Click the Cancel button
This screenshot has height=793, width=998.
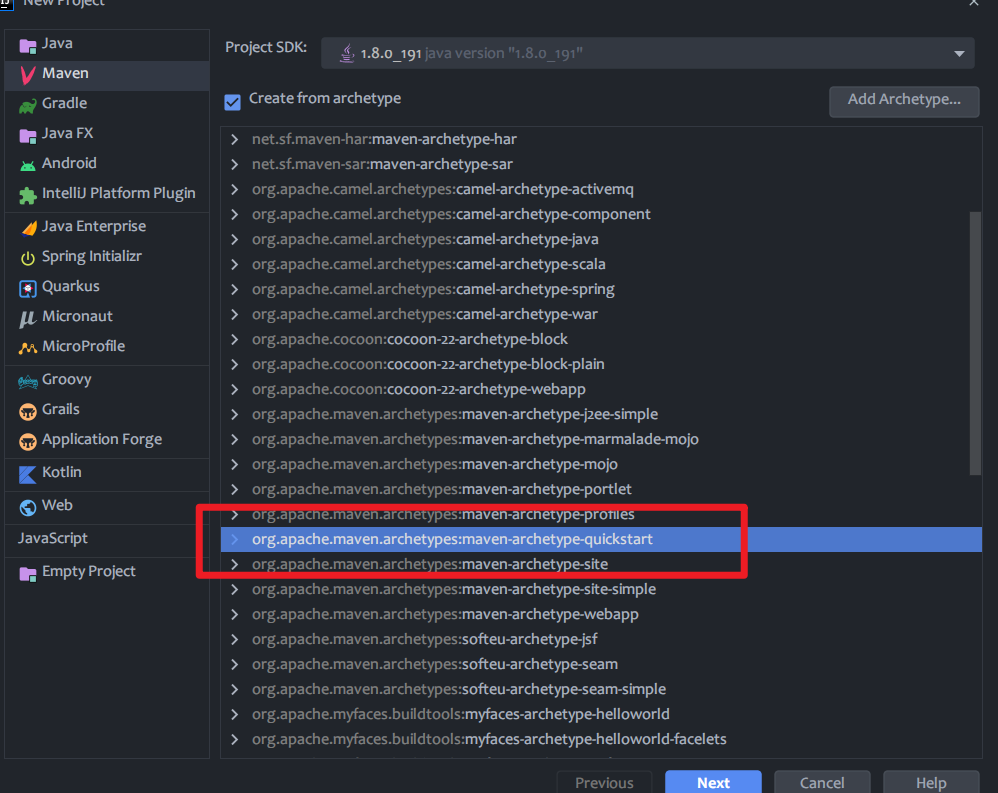coord(822,782)
